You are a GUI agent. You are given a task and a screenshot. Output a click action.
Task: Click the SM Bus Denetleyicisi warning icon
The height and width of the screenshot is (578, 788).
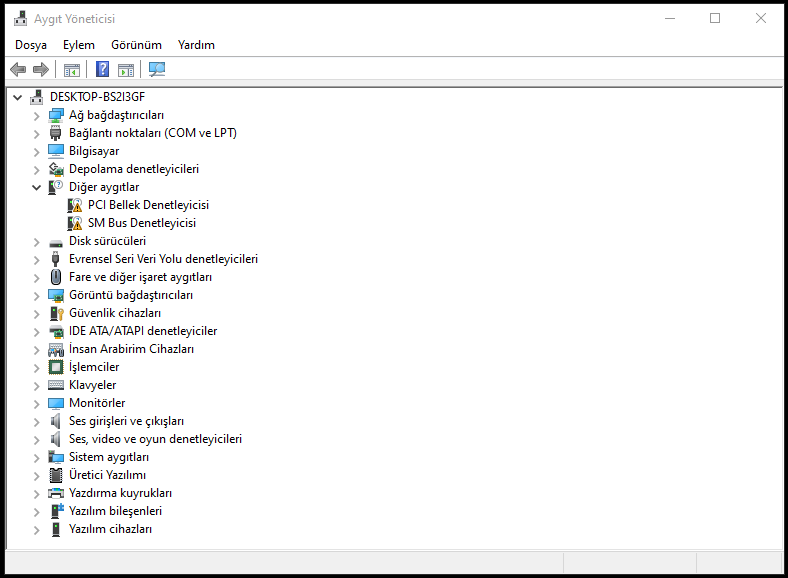click(75, 223)
